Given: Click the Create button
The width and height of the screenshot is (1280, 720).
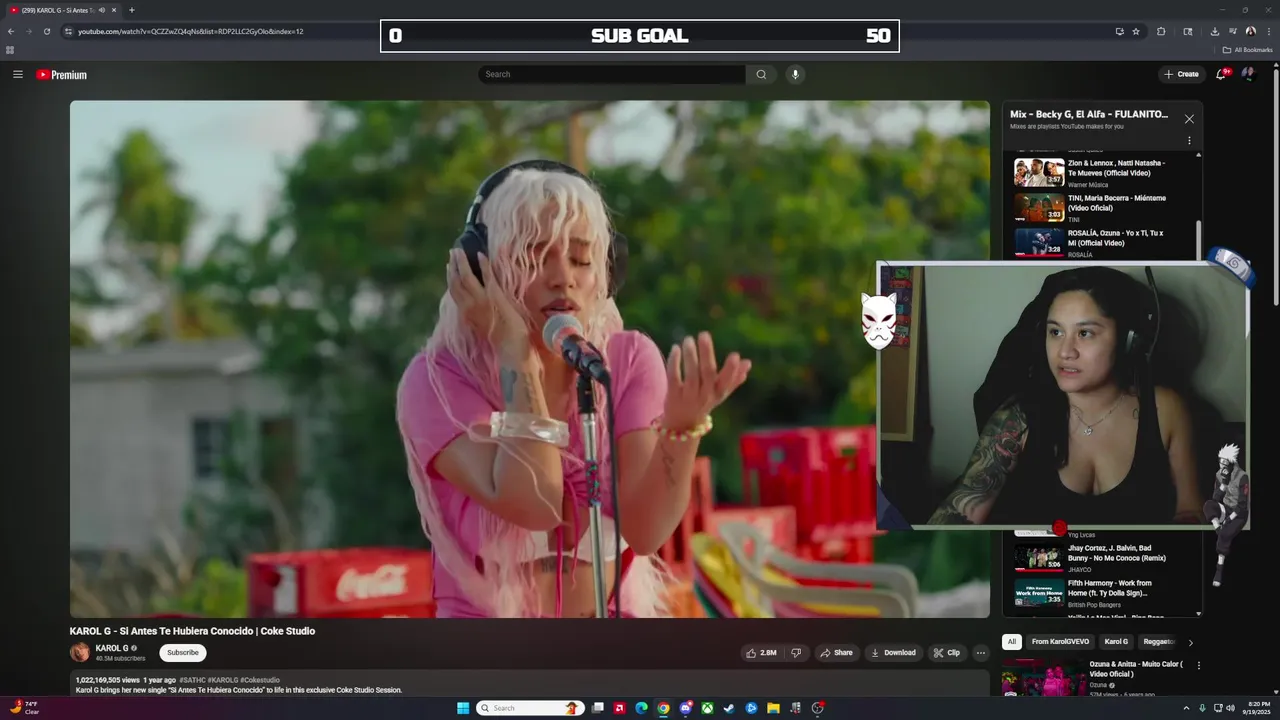Looking at the screenshot, I should (x=1181, y=74).
